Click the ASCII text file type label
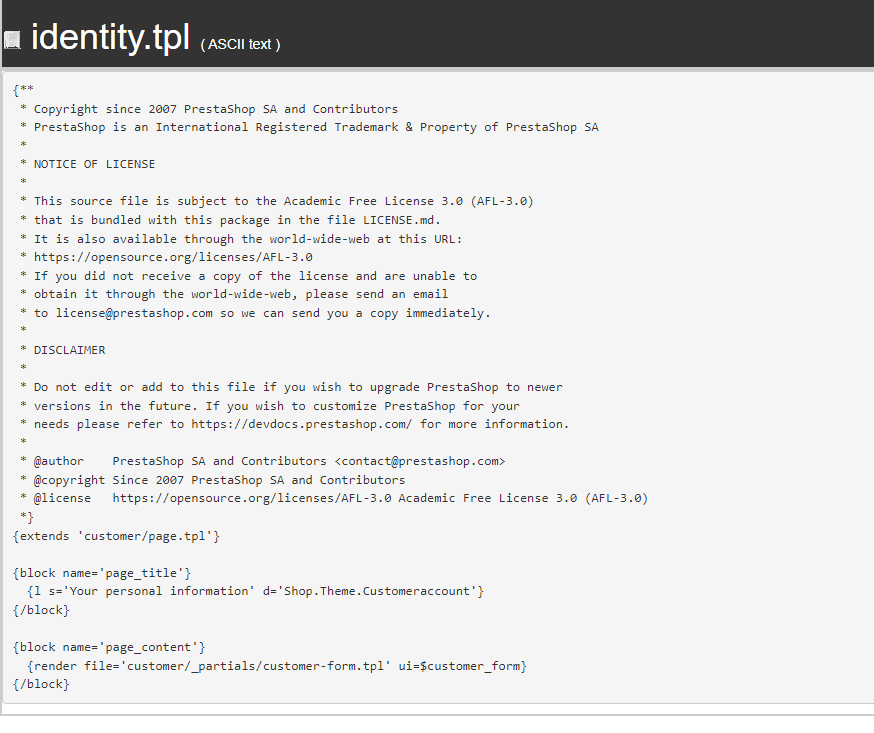 (240, 44)
